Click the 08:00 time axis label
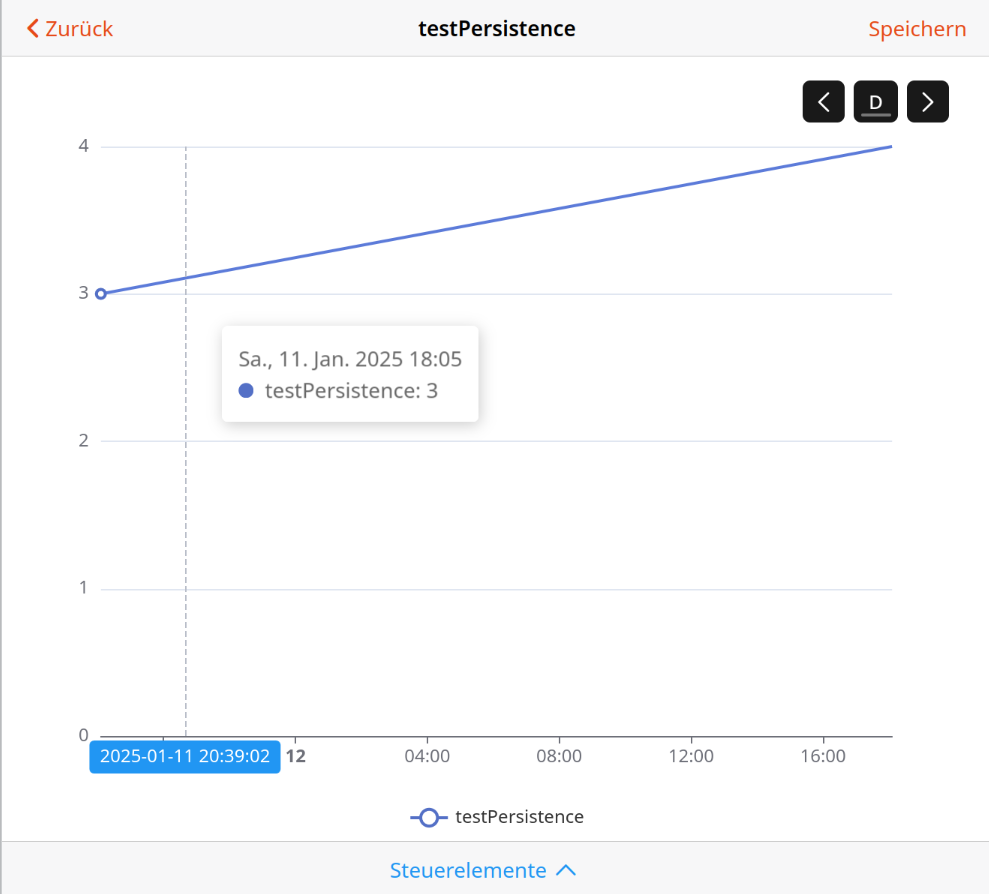Viewport: 989px width, 894px height. [559, 756]
